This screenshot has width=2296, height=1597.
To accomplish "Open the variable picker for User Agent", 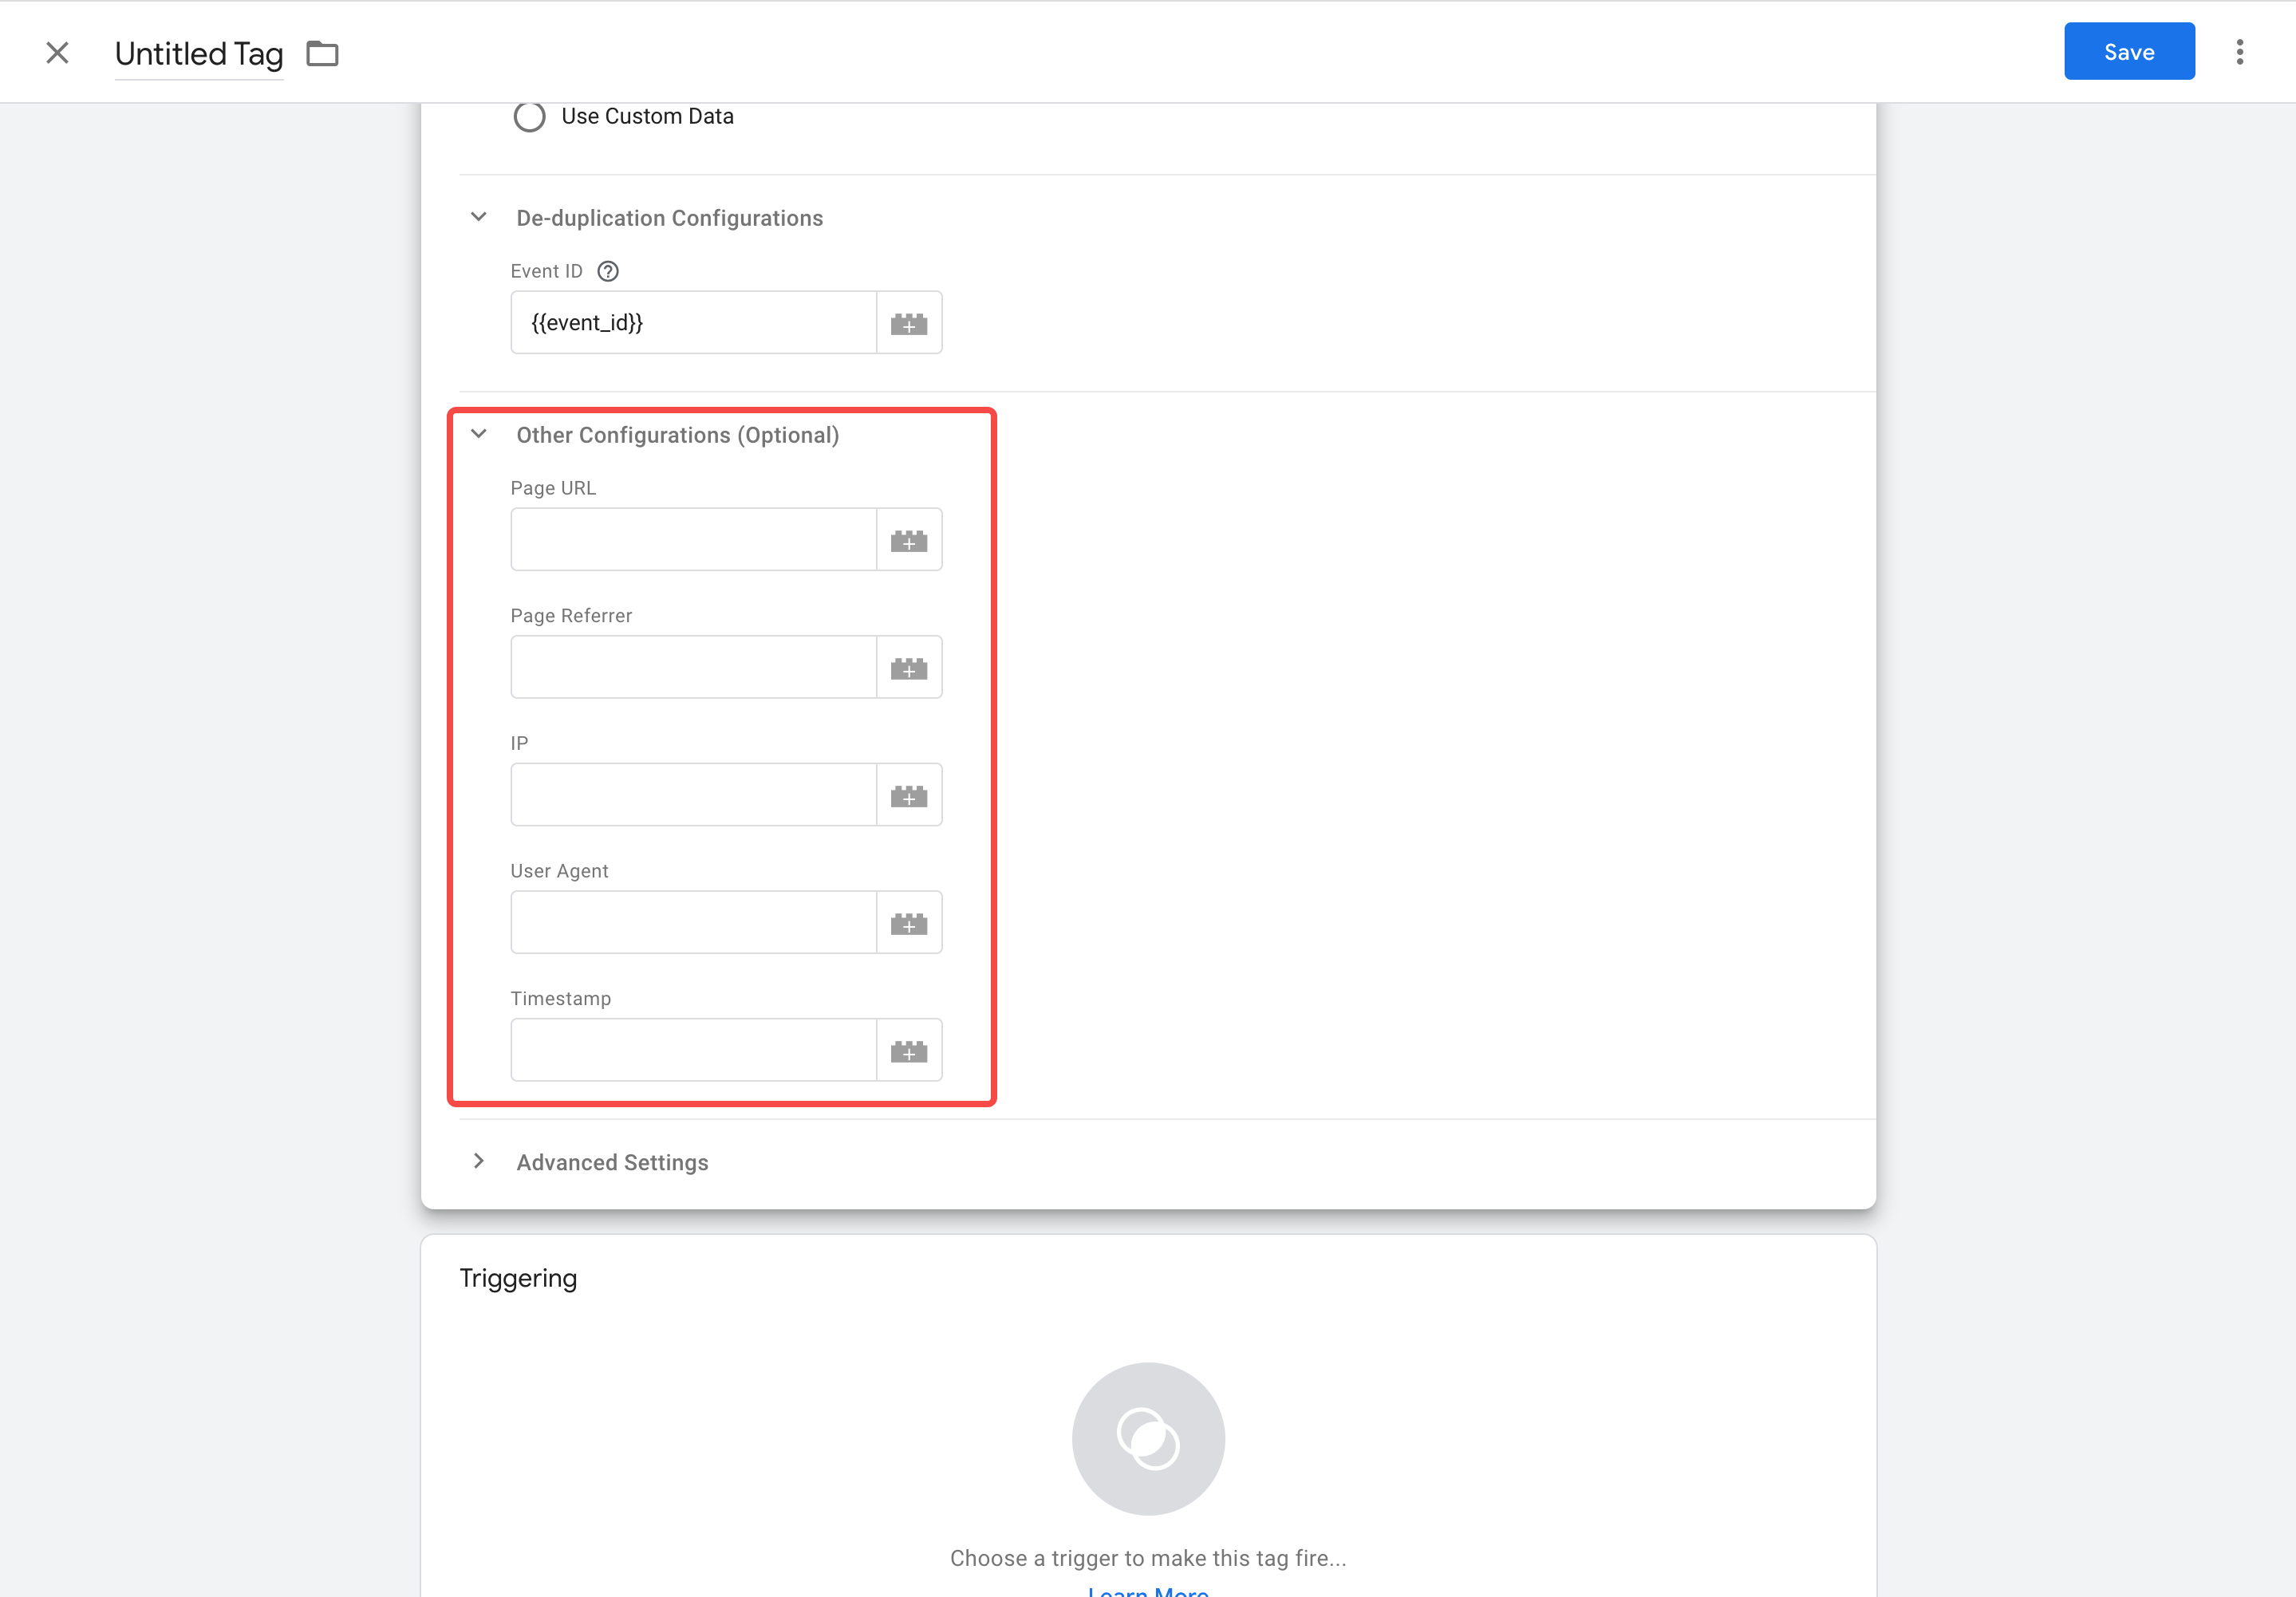I will [x=909, y=921].
